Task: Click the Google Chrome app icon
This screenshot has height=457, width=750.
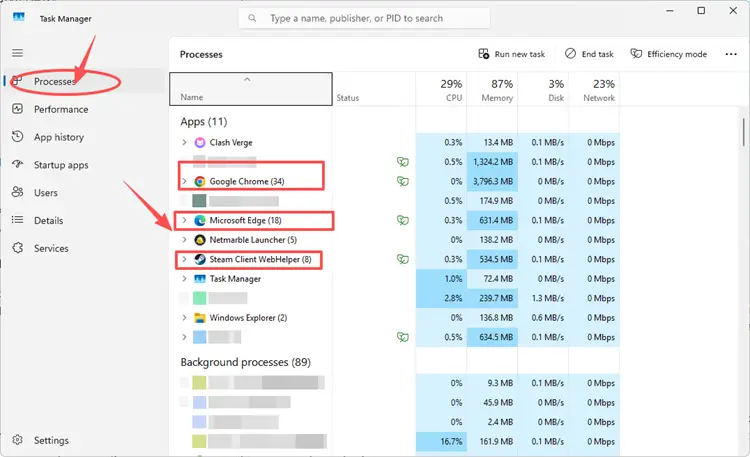Action: 200,181
